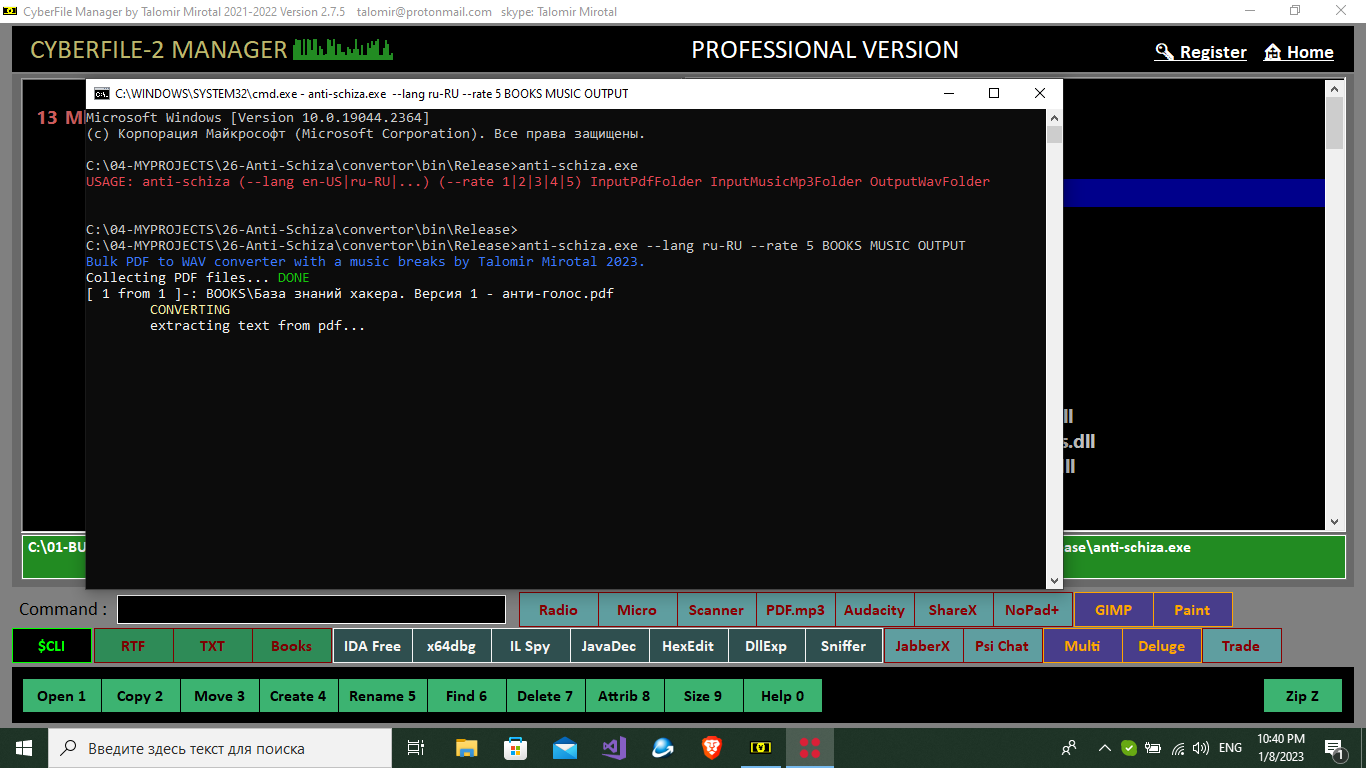Launch GIMP
The height and width of the screenshot is (768, 1366).
1113,610
